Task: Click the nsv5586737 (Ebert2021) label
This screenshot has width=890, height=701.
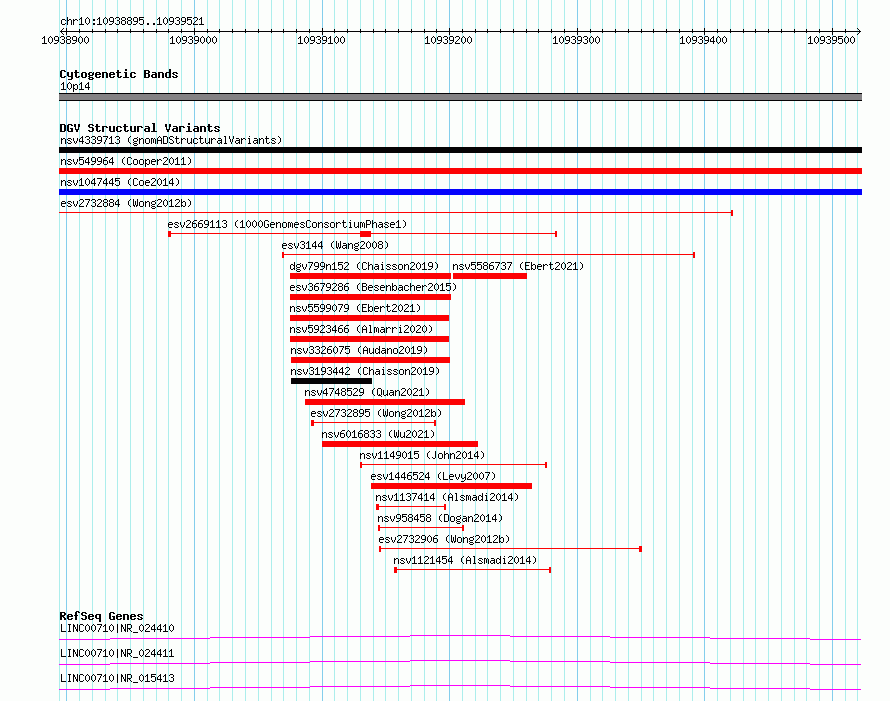Action: click(x=518, y=266)
